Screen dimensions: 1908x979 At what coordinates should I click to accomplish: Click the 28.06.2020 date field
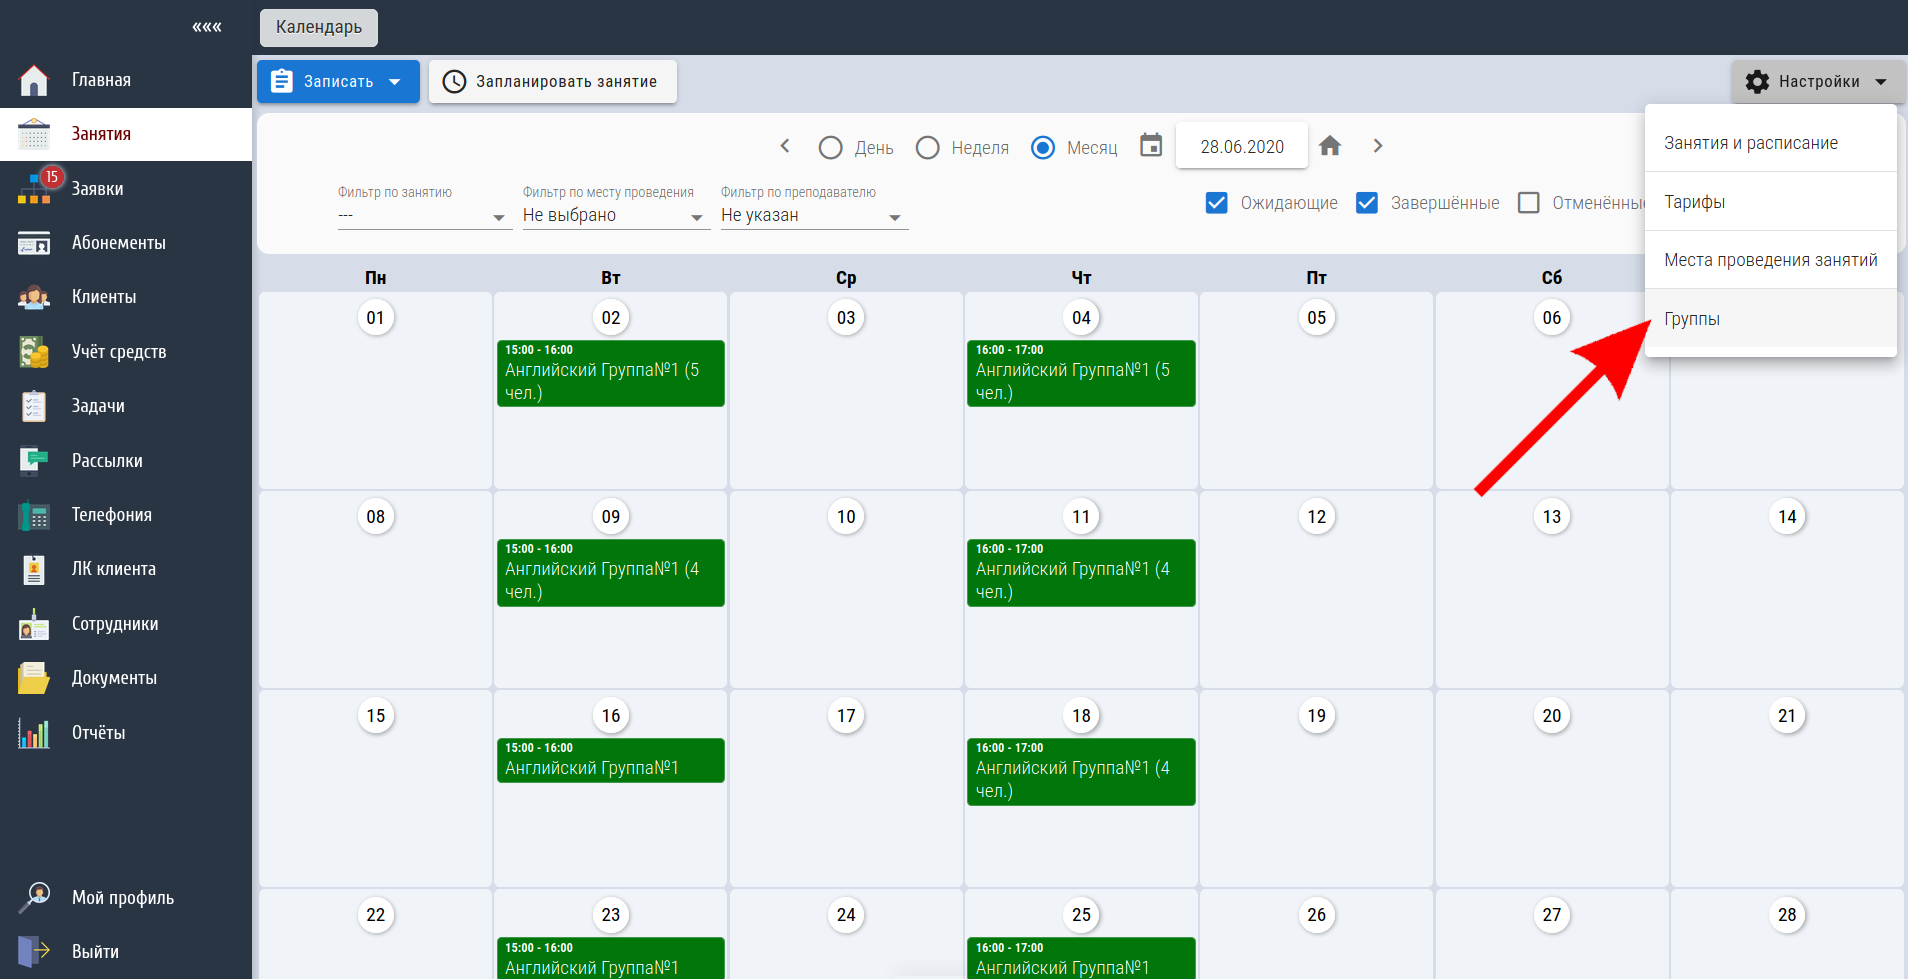tap(1242, 147)
